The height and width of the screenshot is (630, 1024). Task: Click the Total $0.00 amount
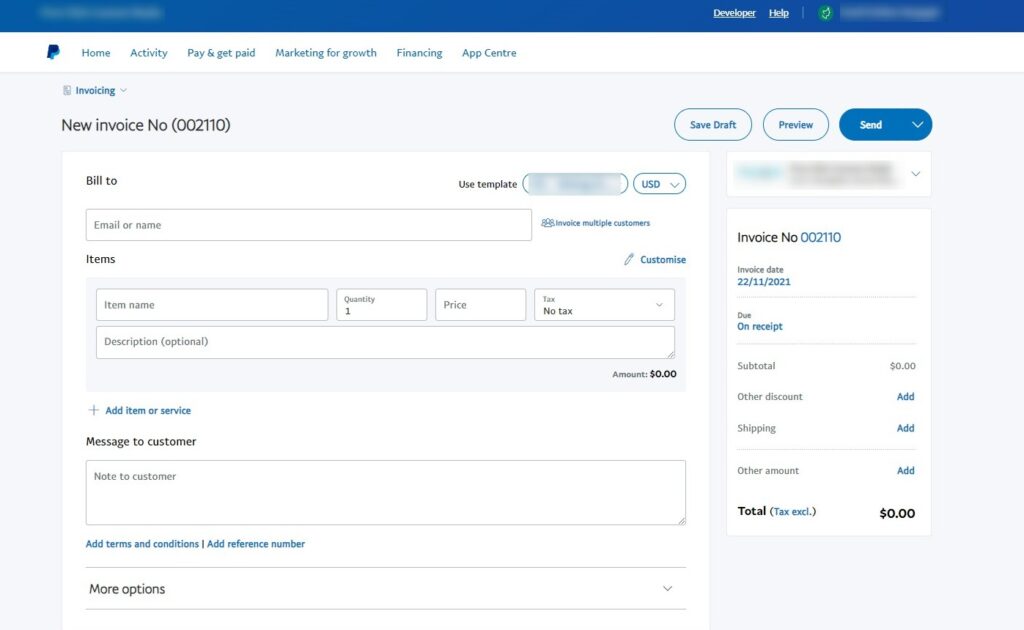[x=897, y=513]
